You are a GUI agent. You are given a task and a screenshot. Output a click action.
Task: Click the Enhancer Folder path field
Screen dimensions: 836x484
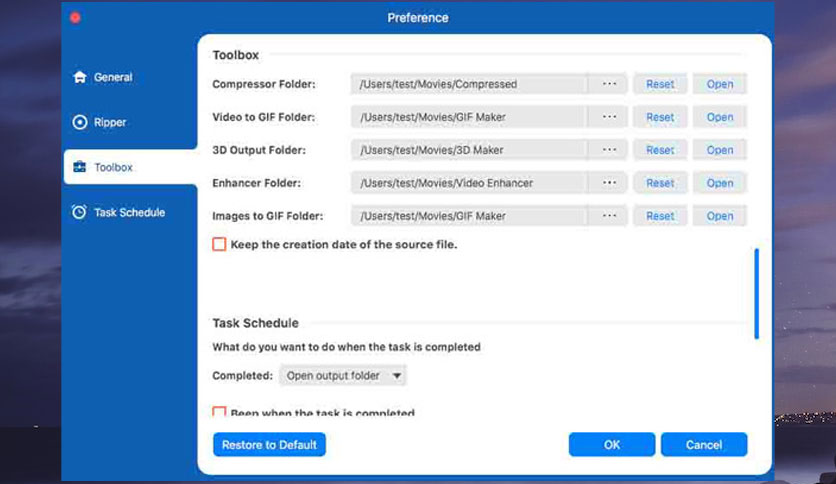(x=469, y=183)
